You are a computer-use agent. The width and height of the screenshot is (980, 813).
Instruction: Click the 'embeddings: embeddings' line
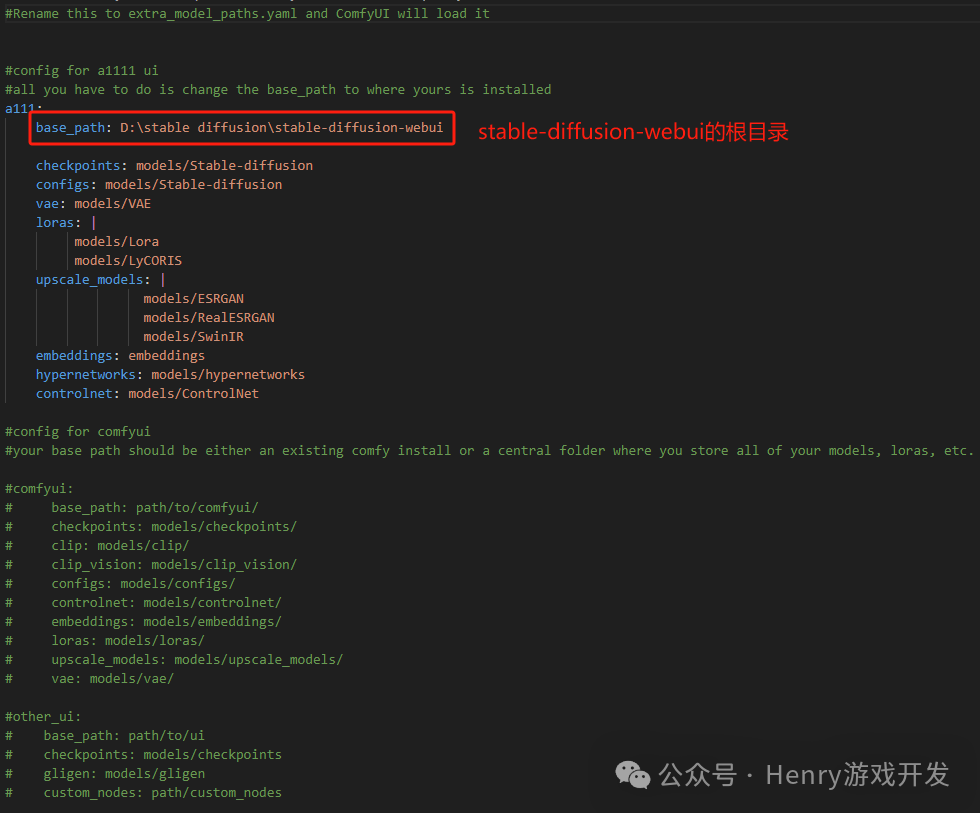point(120,356)
